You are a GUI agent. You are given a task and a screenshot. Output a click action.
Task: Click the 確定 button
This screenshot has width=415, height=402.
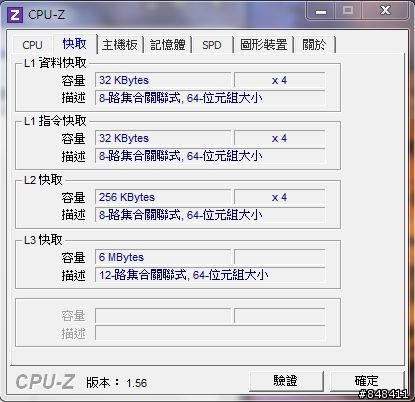click(367, 381)
